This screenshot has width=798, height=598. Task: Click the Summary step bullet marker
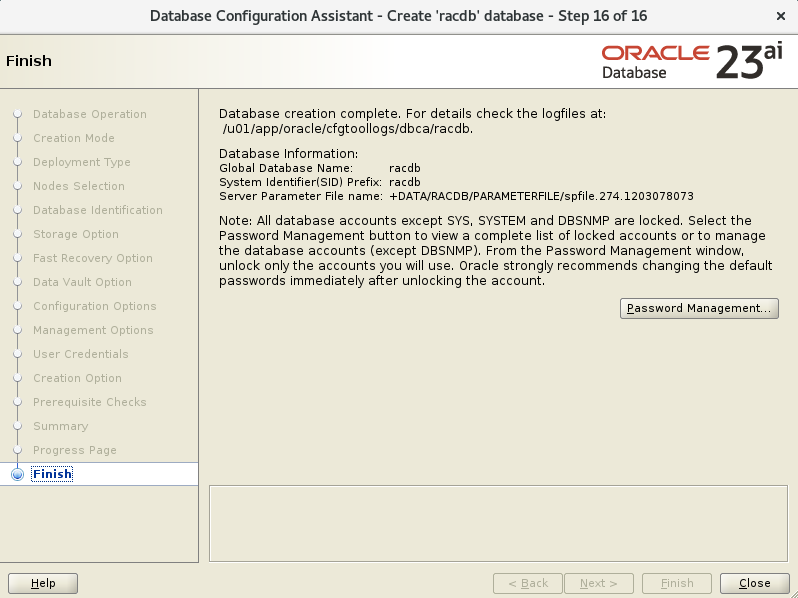click(x=17, y=426)
